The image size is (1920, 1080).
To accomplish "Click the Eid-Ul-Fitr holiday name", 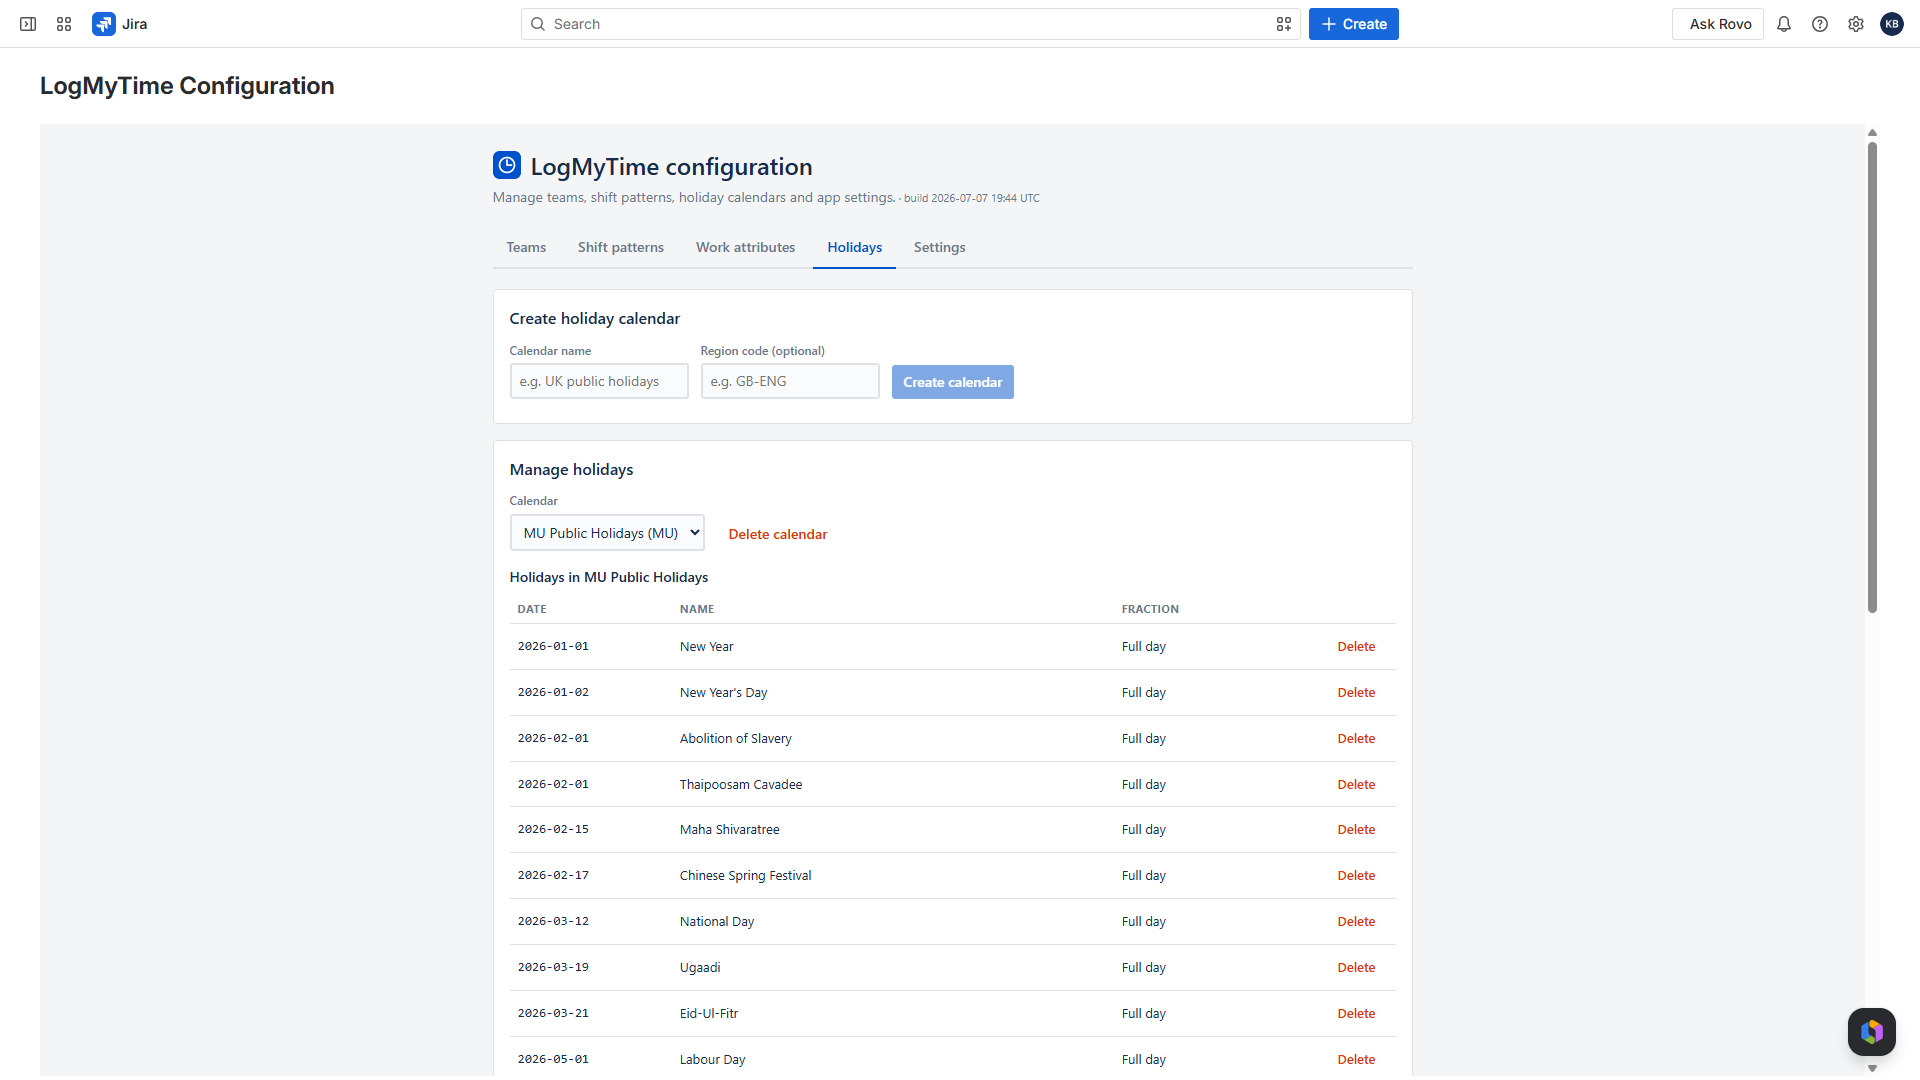I will click(x=709, y=1014).
